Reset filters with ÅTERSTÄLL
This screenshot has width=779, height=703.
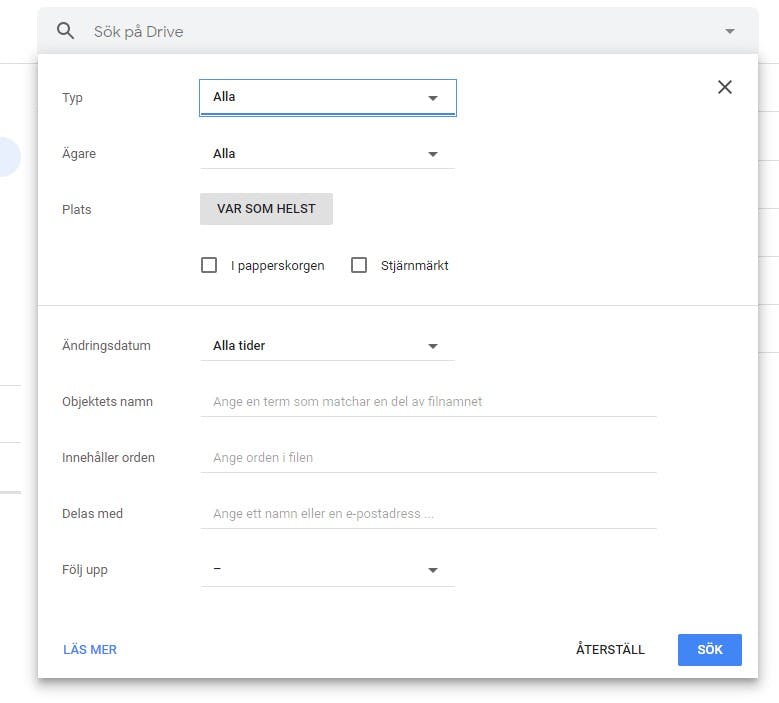[610, 649]
